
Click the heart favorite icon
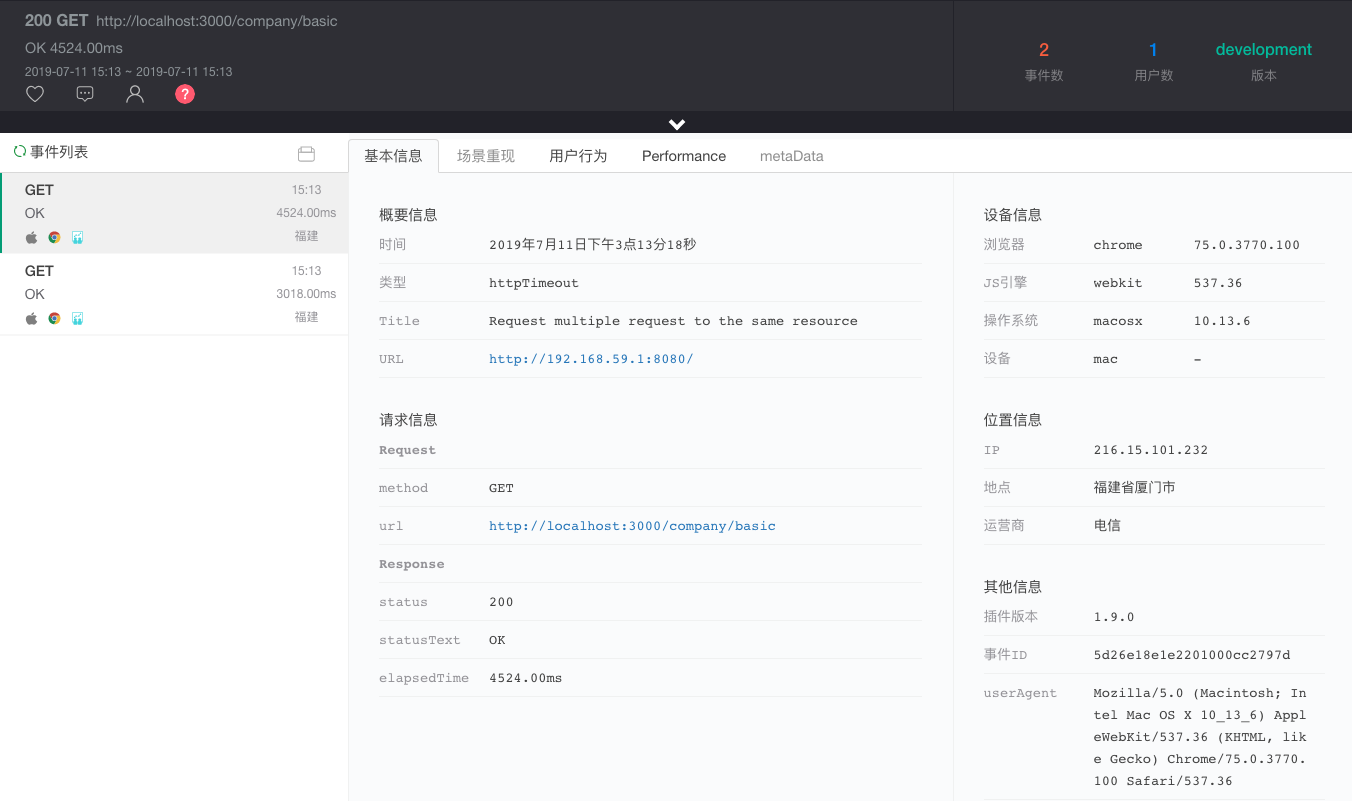click(x=35, y=94)
